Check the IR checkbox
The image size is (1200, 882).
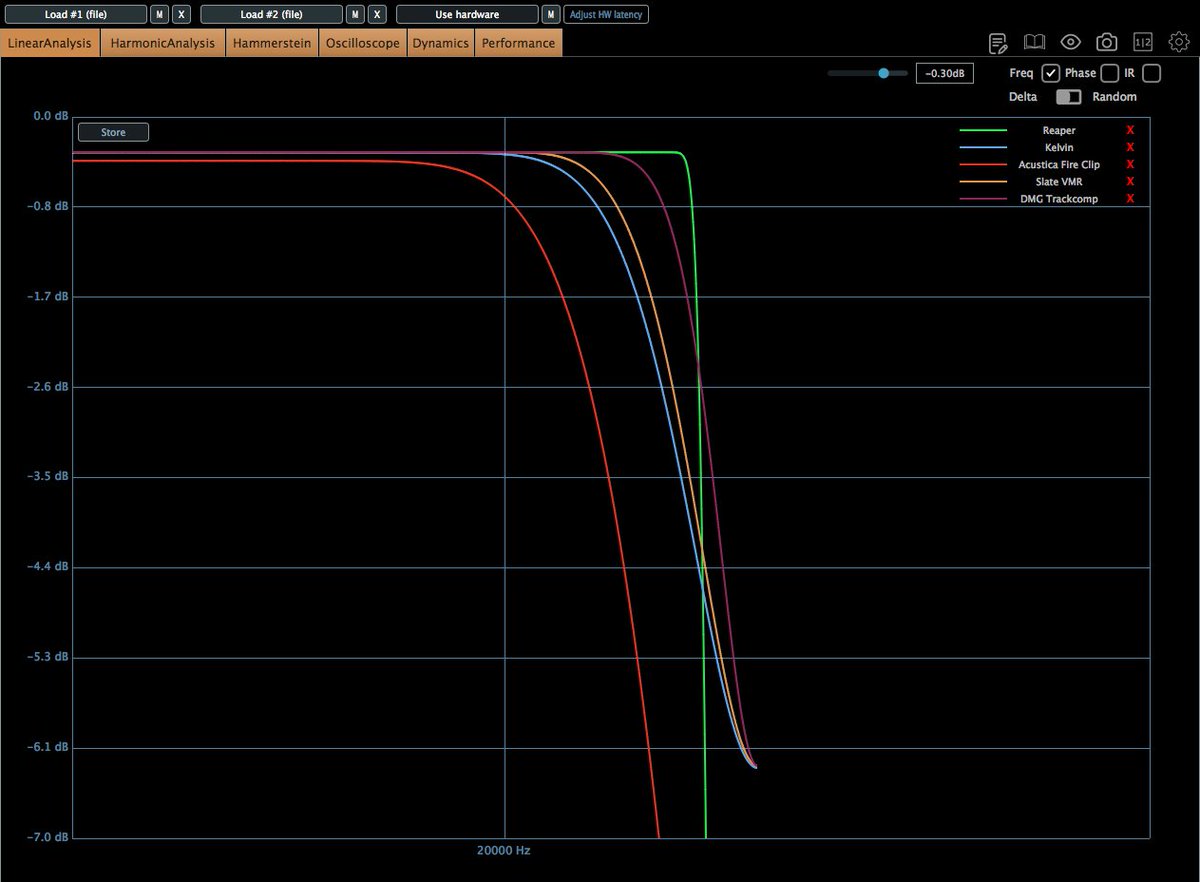click(1150, 72)
